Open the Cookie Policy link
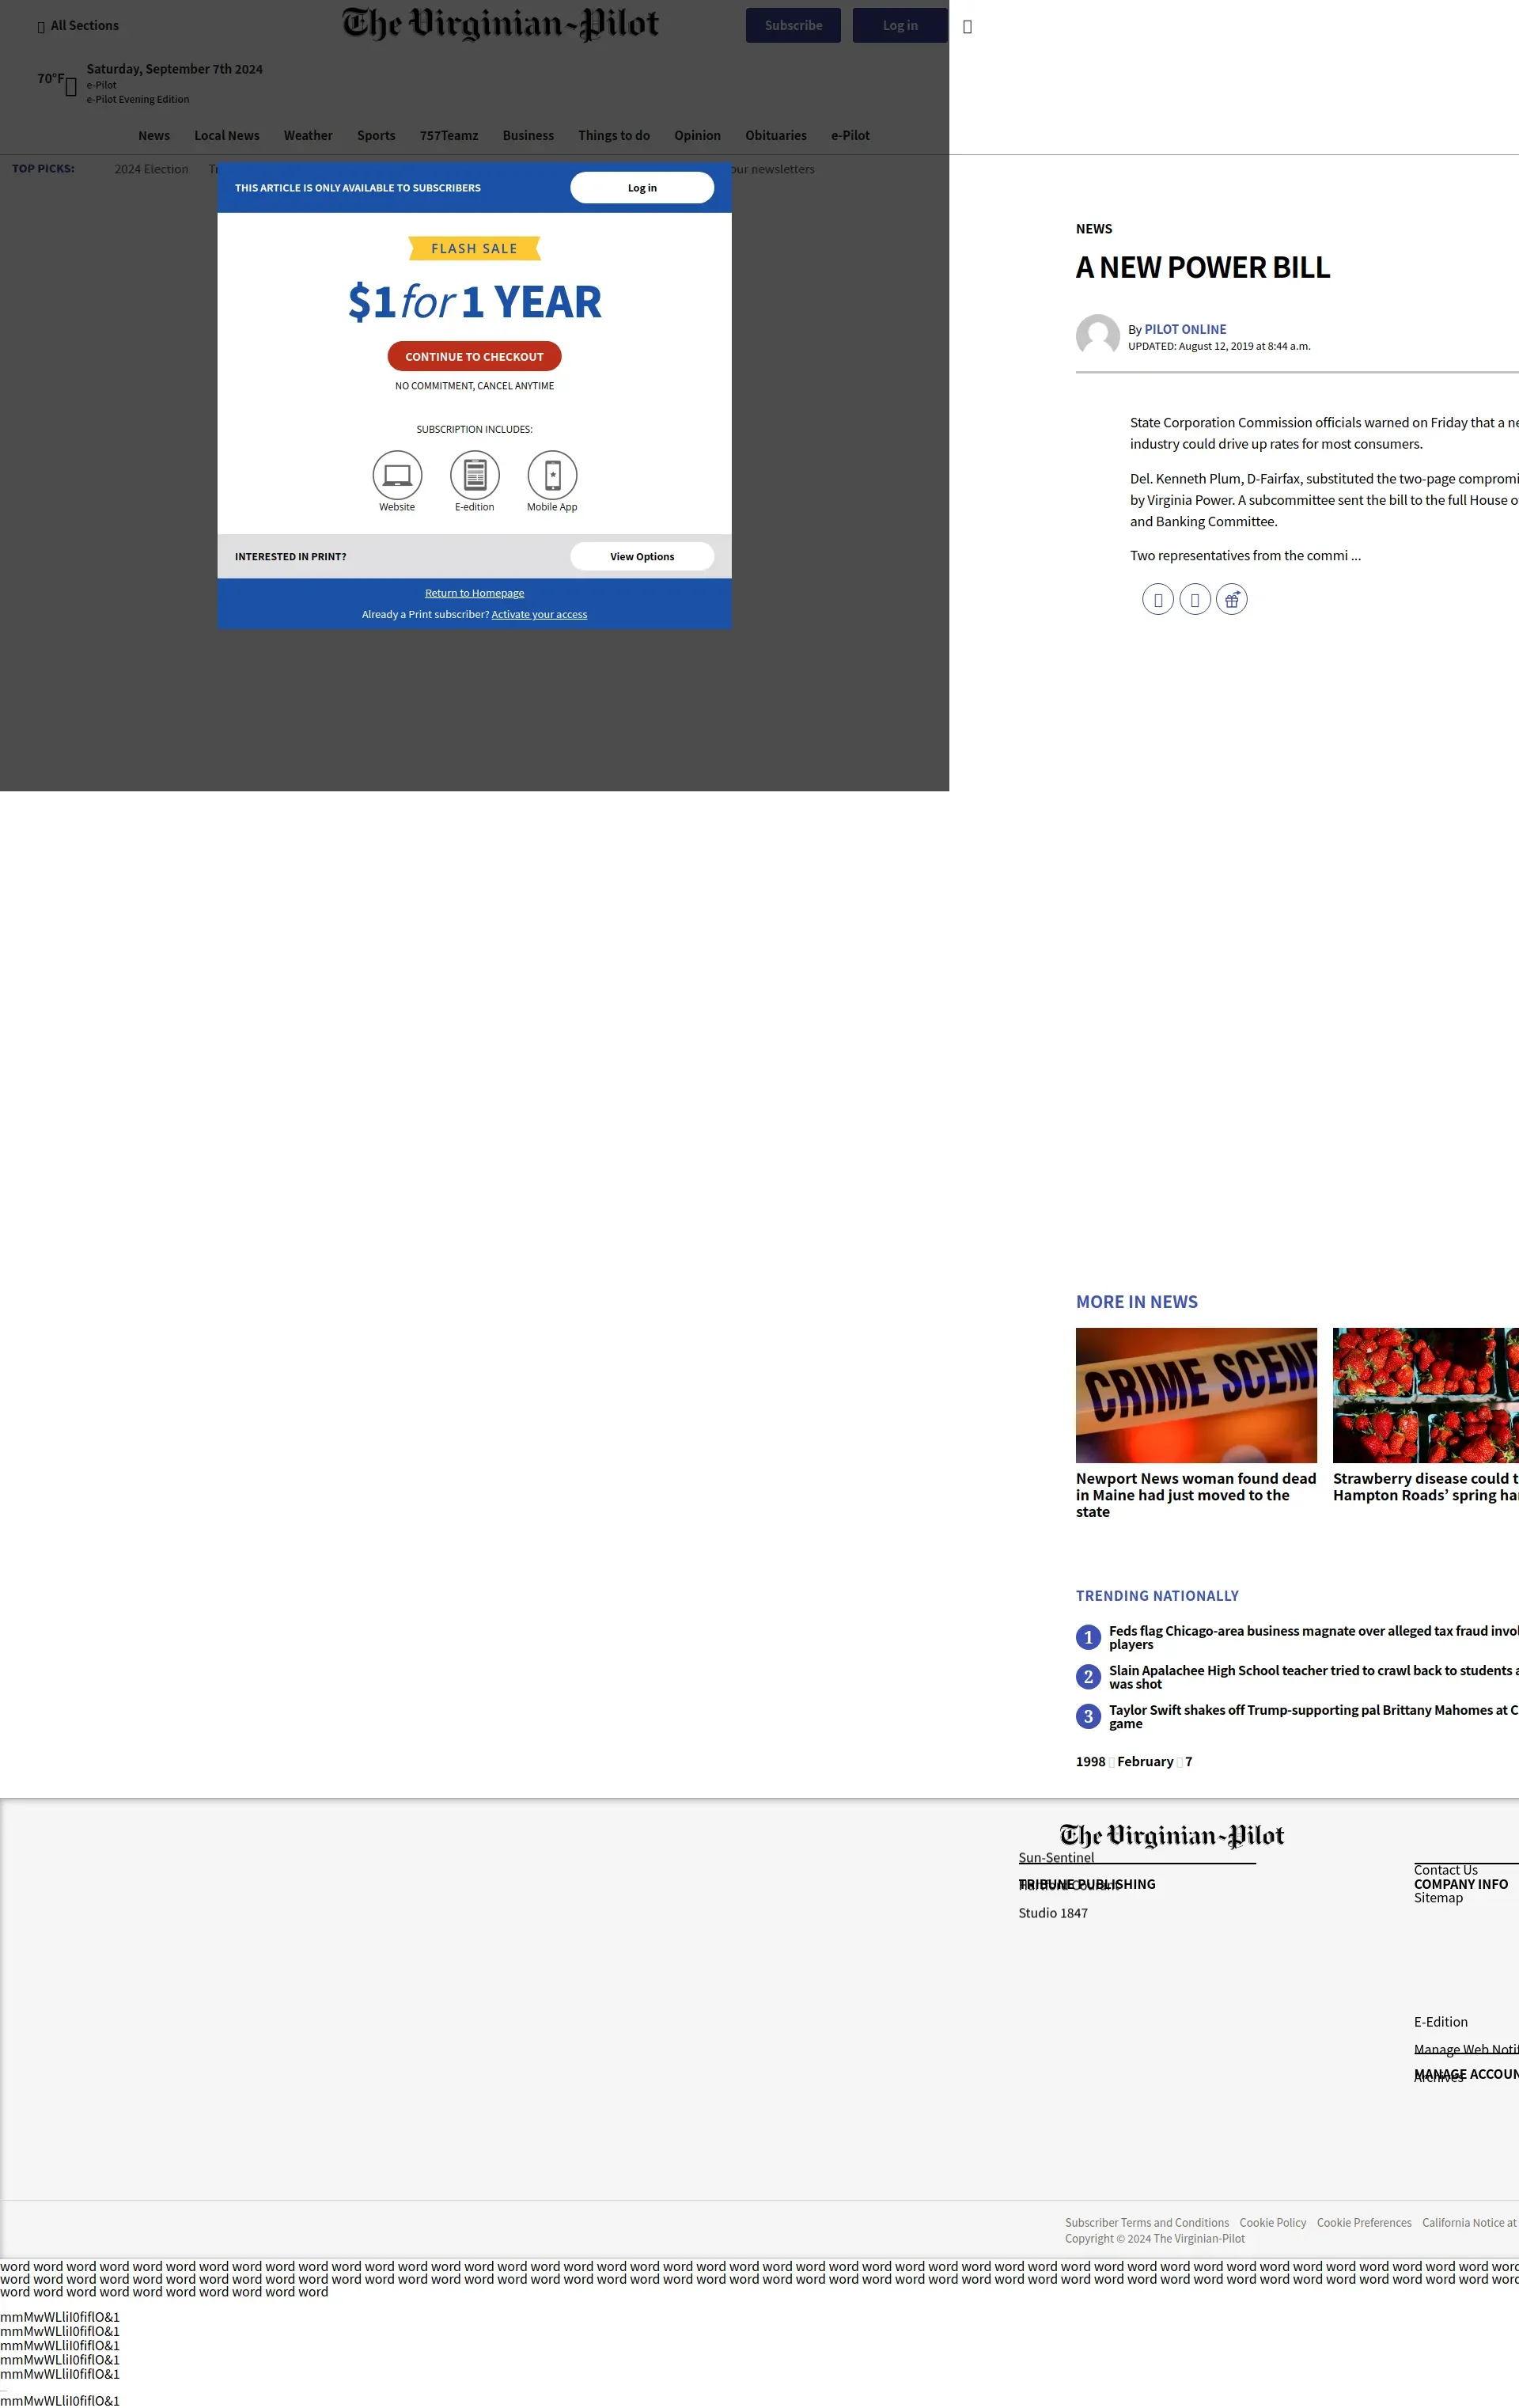This screenshot has width=1519, height=2408. point(1273,2223)
